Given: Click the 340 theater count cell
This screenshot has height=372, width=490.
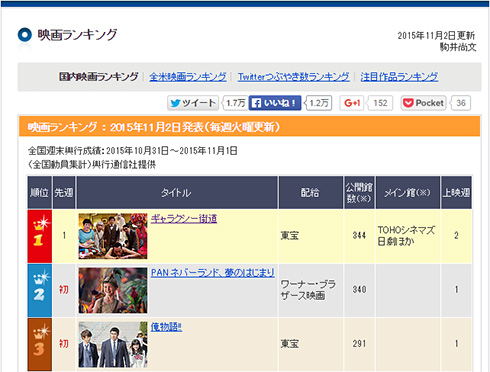Looking at the screenshot, I should tap(359, 290).
